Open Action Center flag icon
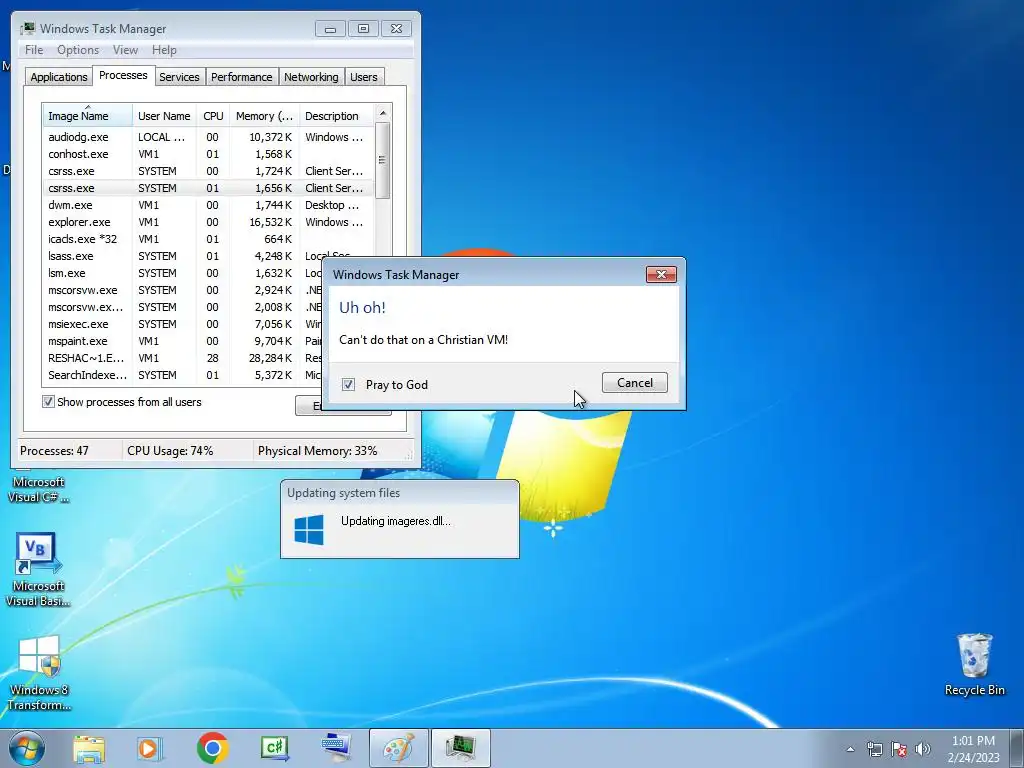The width and height of the screenshot is (1024, 768). 899,749
